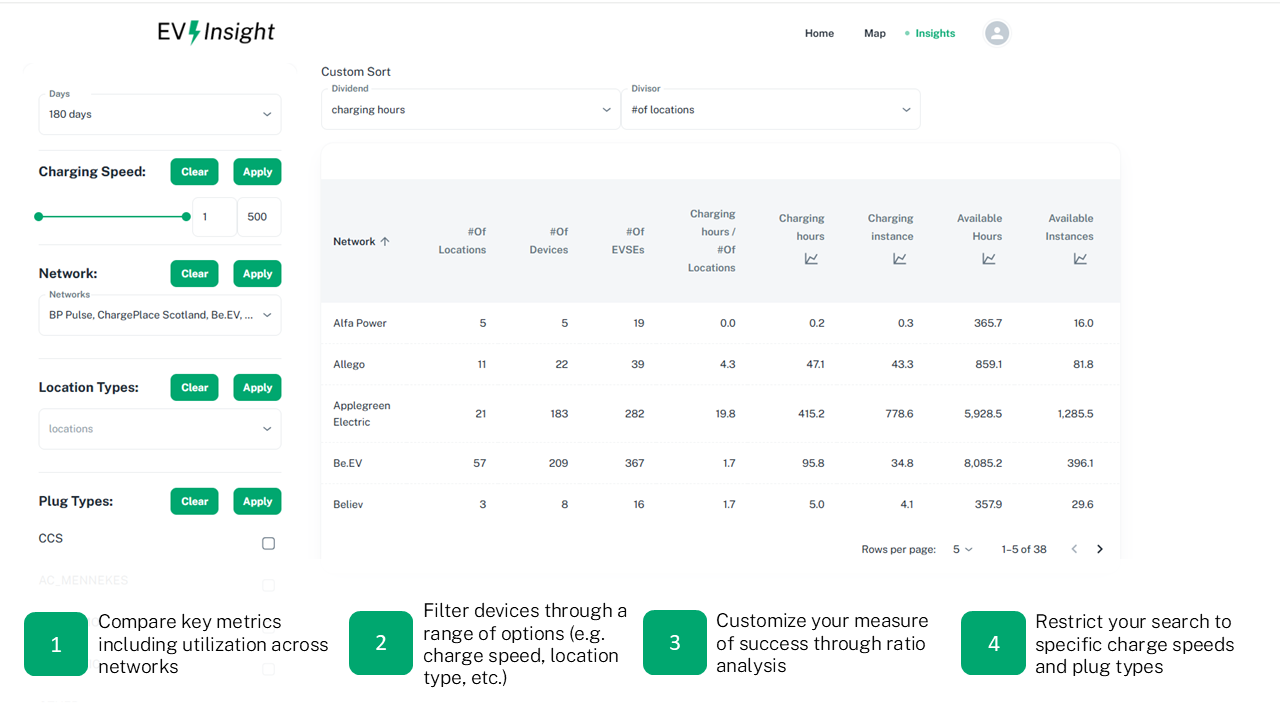The height and width of the screenshot is (720, 1280).
Task: Open the Charging hours chart icon
Action: 811,259
